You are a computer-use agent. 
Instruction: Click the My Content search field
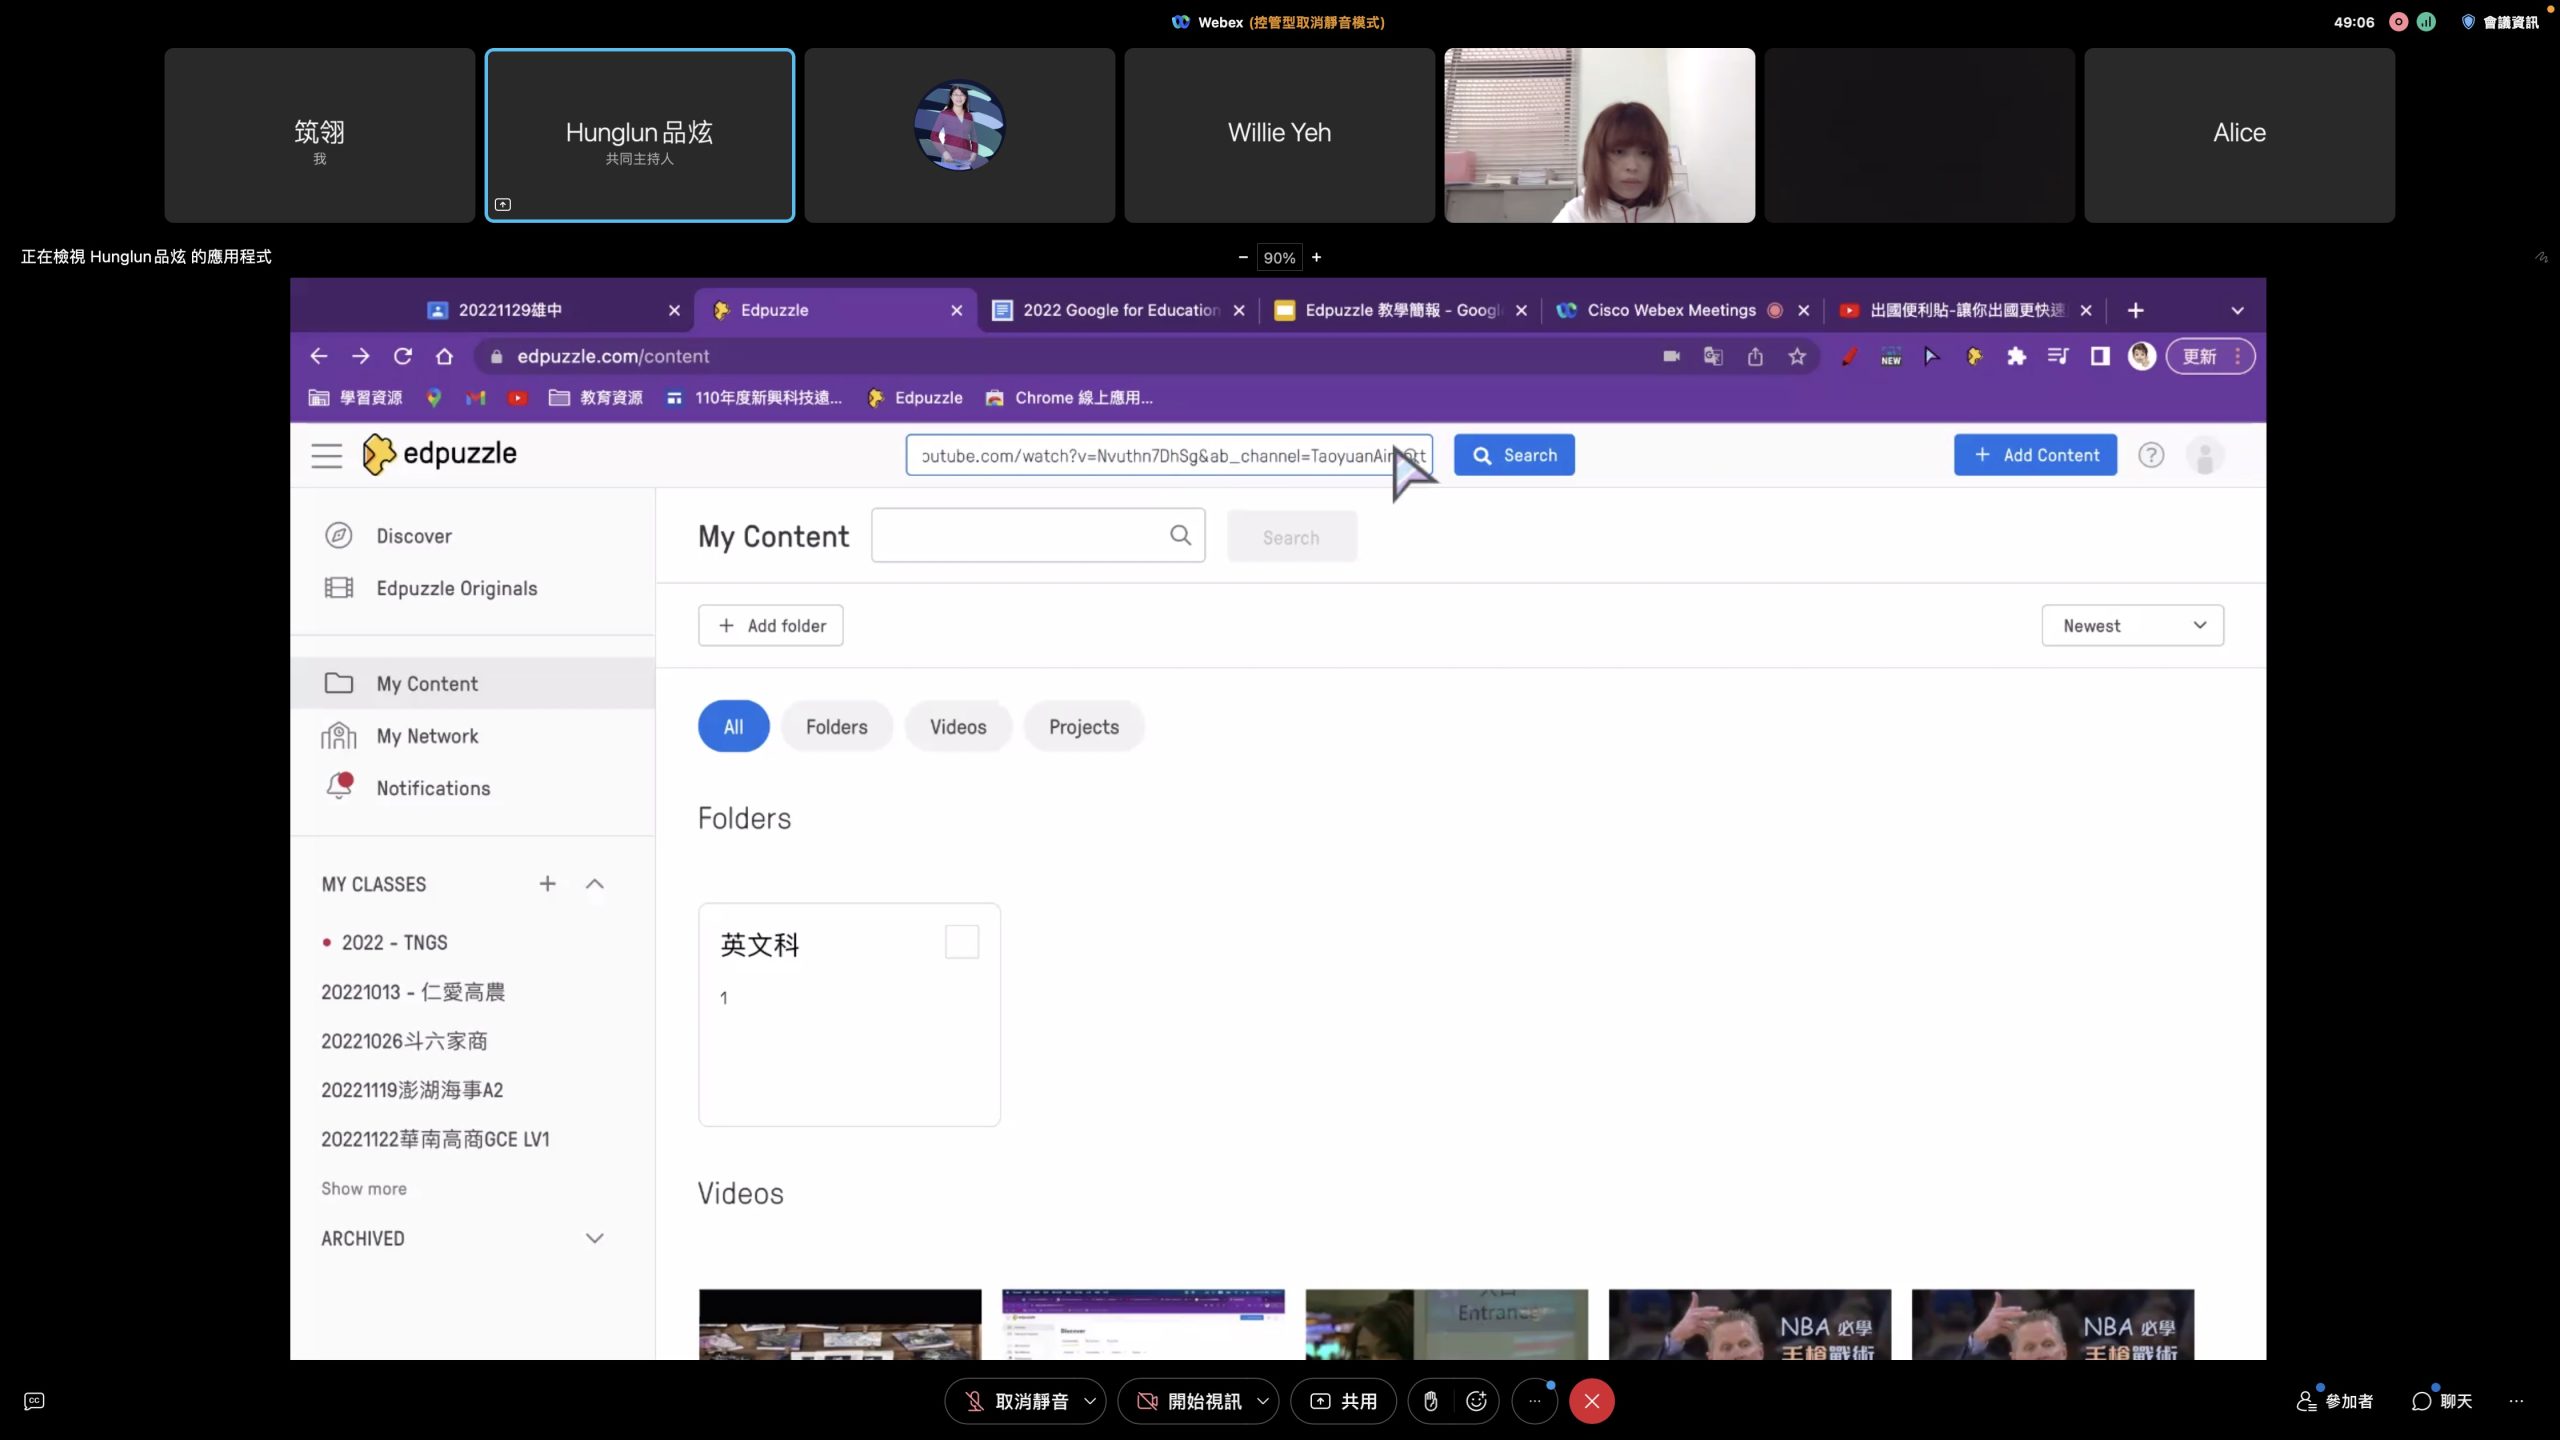point(1020,536)
